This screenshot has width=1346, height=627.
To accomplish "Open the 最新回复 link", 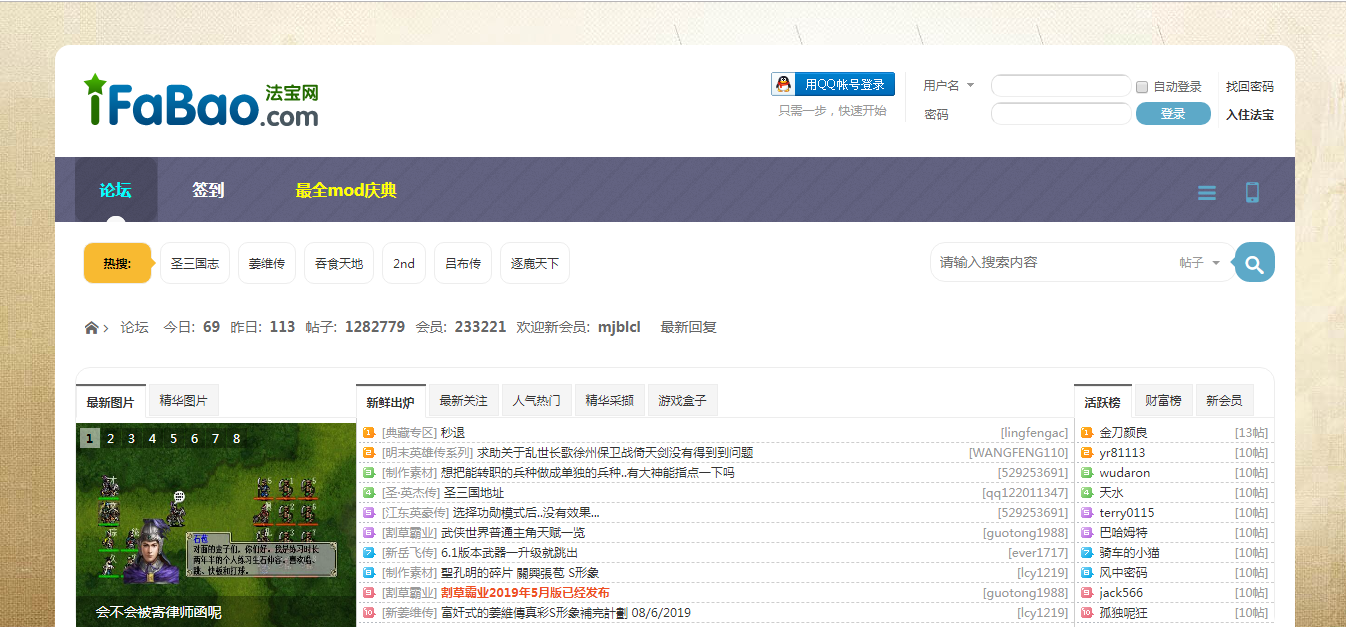I will pos(689,327).
